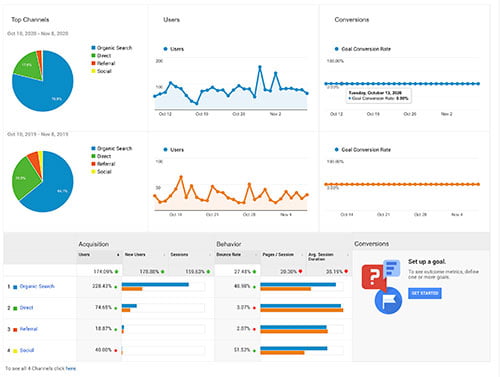Click the Acquisition section header

pos(94,244)
